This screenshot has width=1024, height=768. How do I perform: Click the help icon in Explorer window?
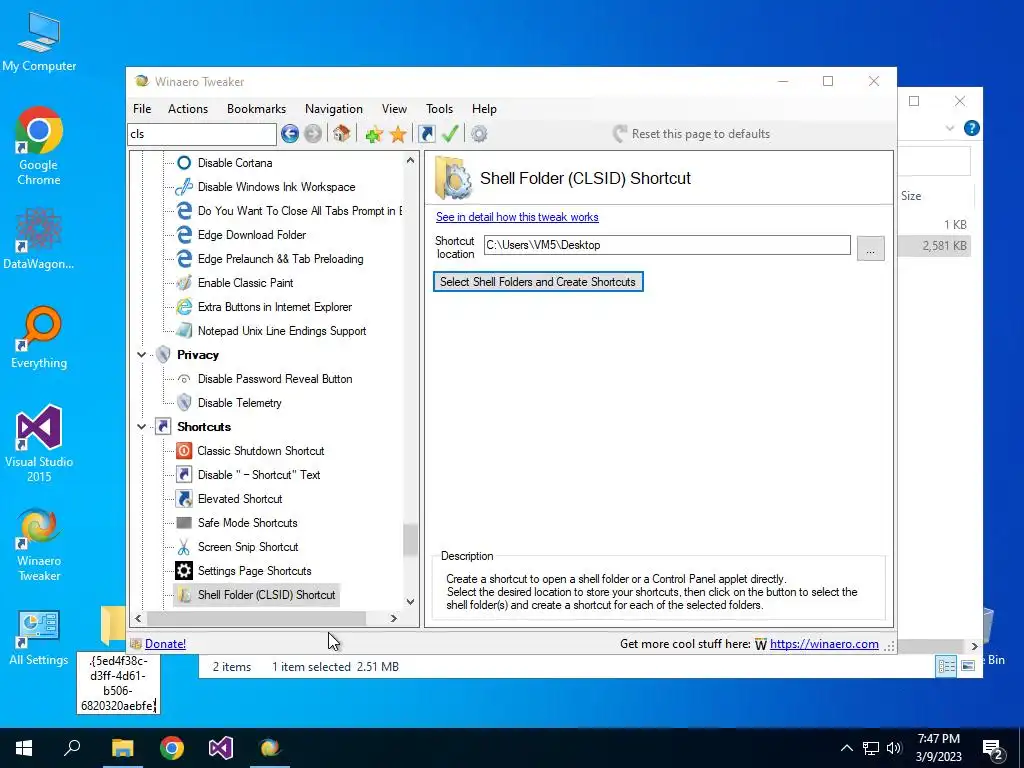(972, 128)
